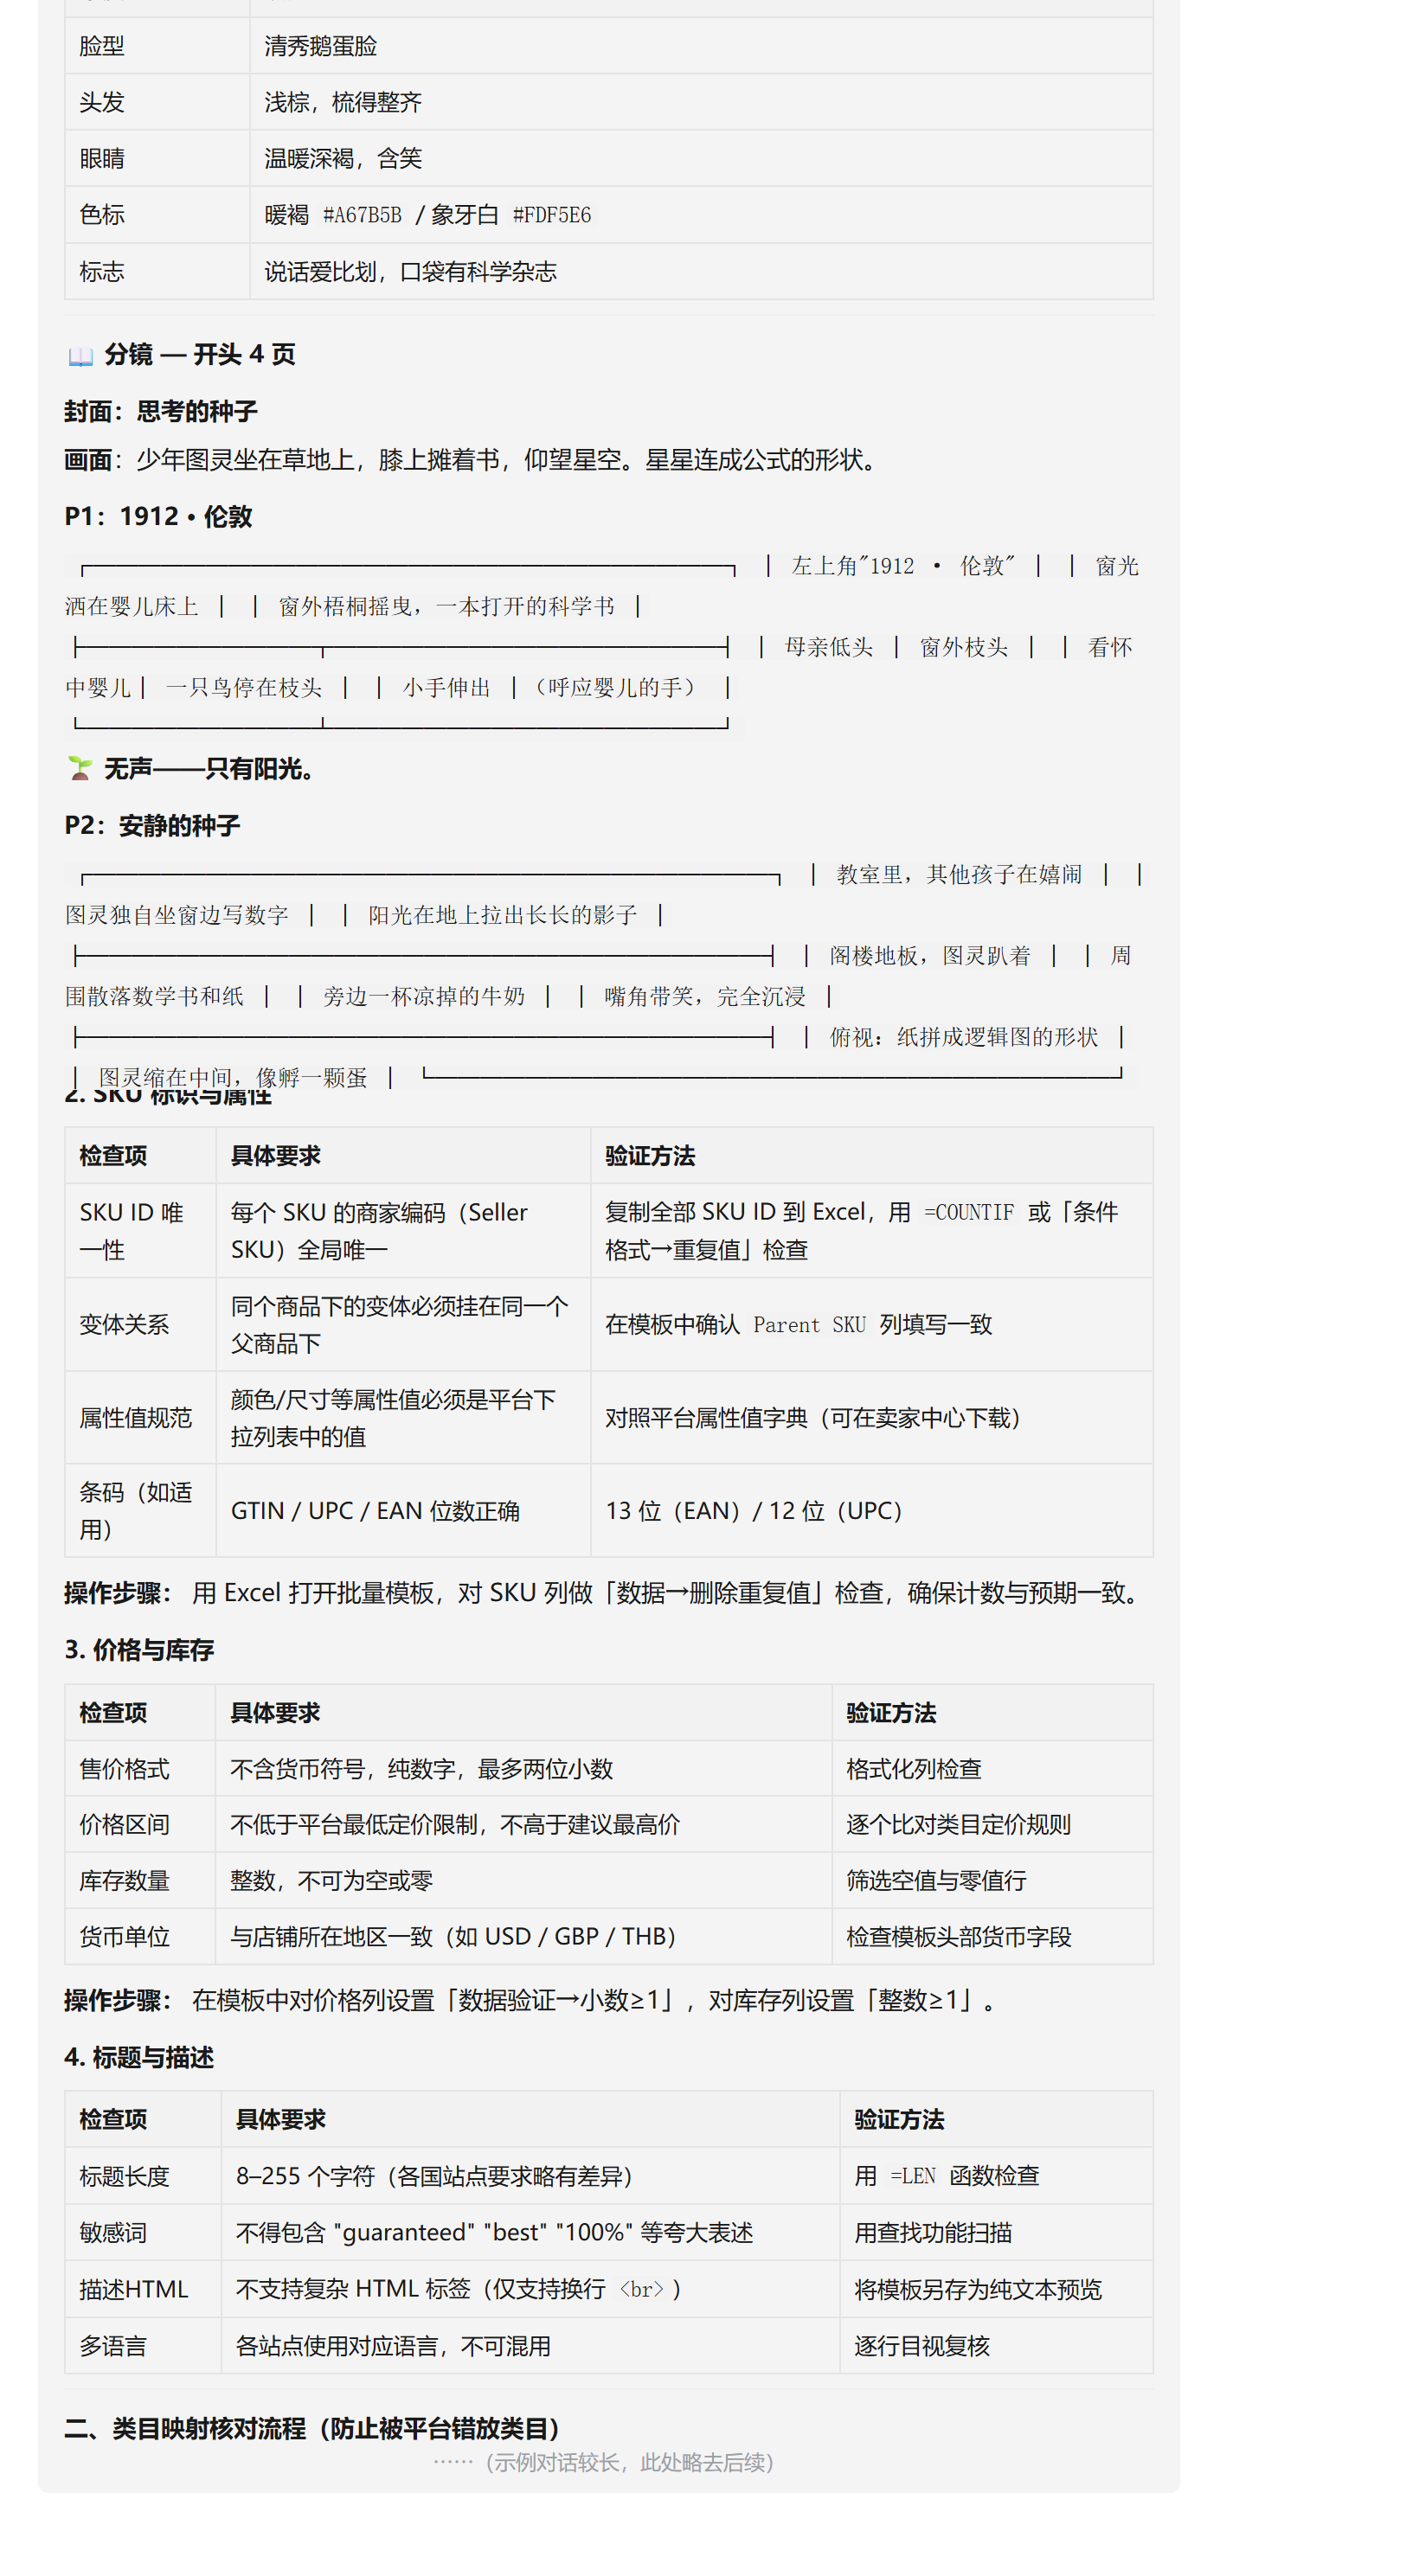Viewport: 1419px width, 2576px height.
Task: Click the heading 二、类目映射核对流程
Action: [x=316, y=2429]
